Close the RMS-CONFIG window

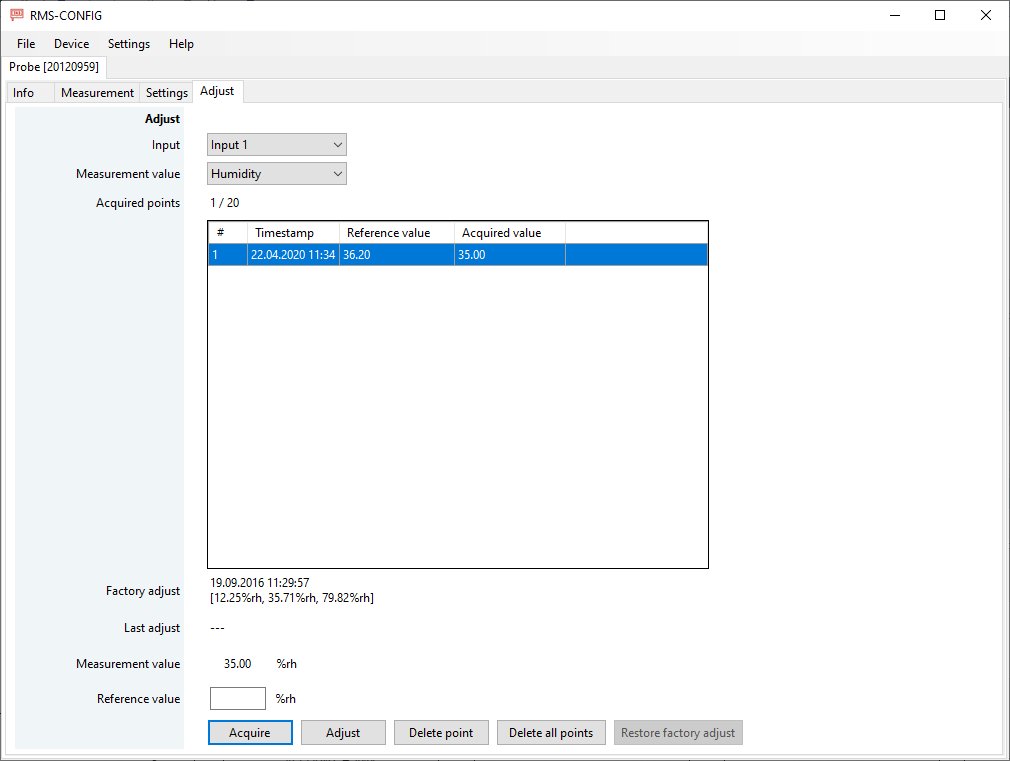click(986, 15)
